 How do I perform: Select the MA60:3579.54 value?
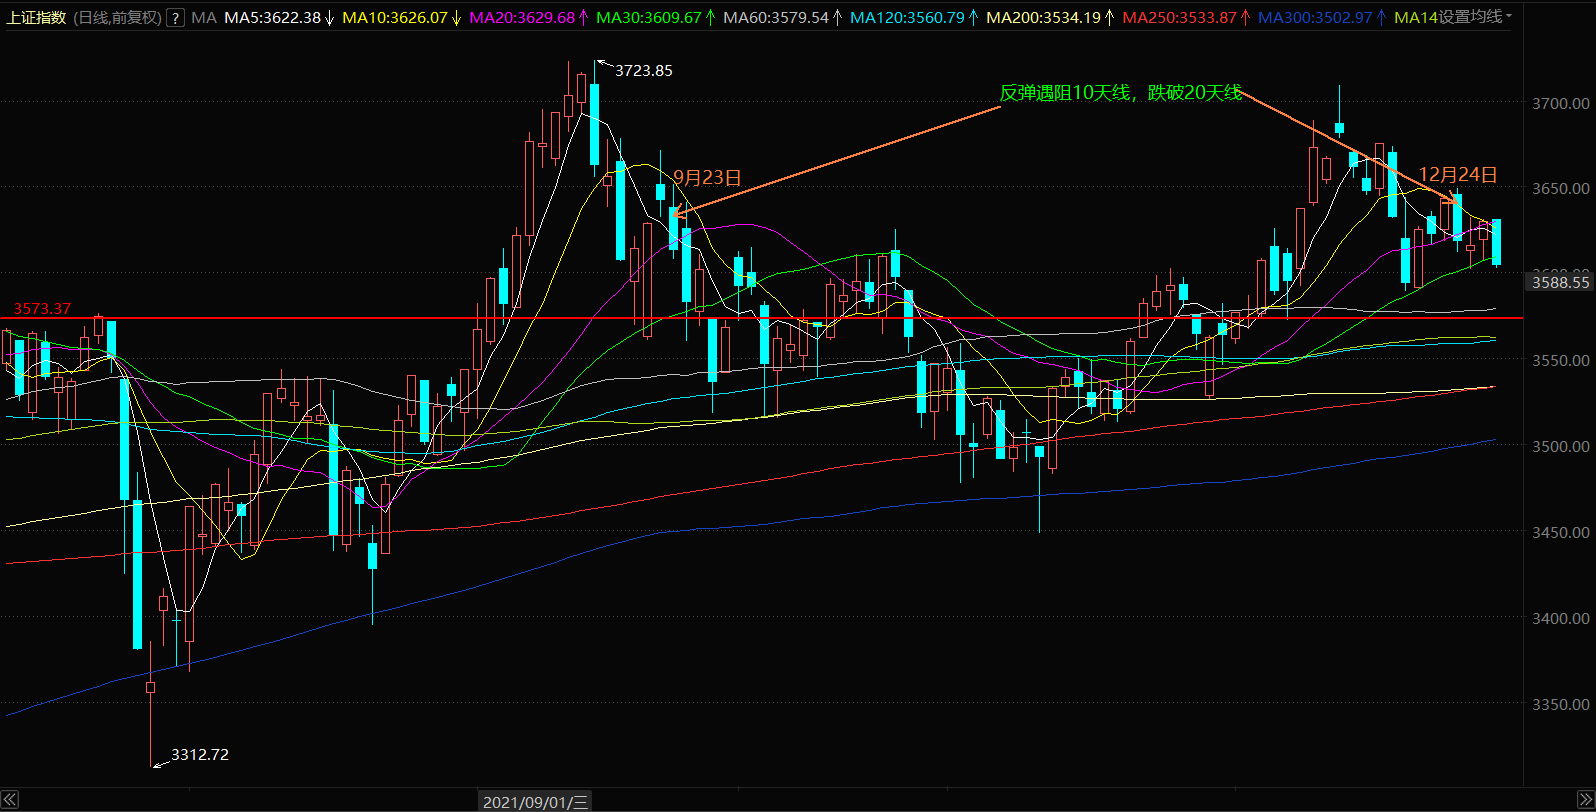click(776, 18)
